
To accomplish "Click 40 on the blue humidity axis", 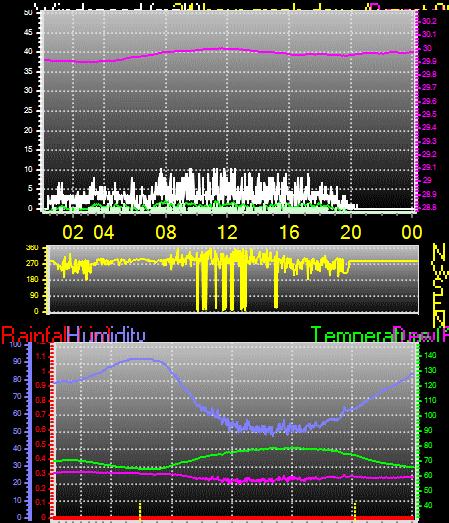I will (17, 448).
